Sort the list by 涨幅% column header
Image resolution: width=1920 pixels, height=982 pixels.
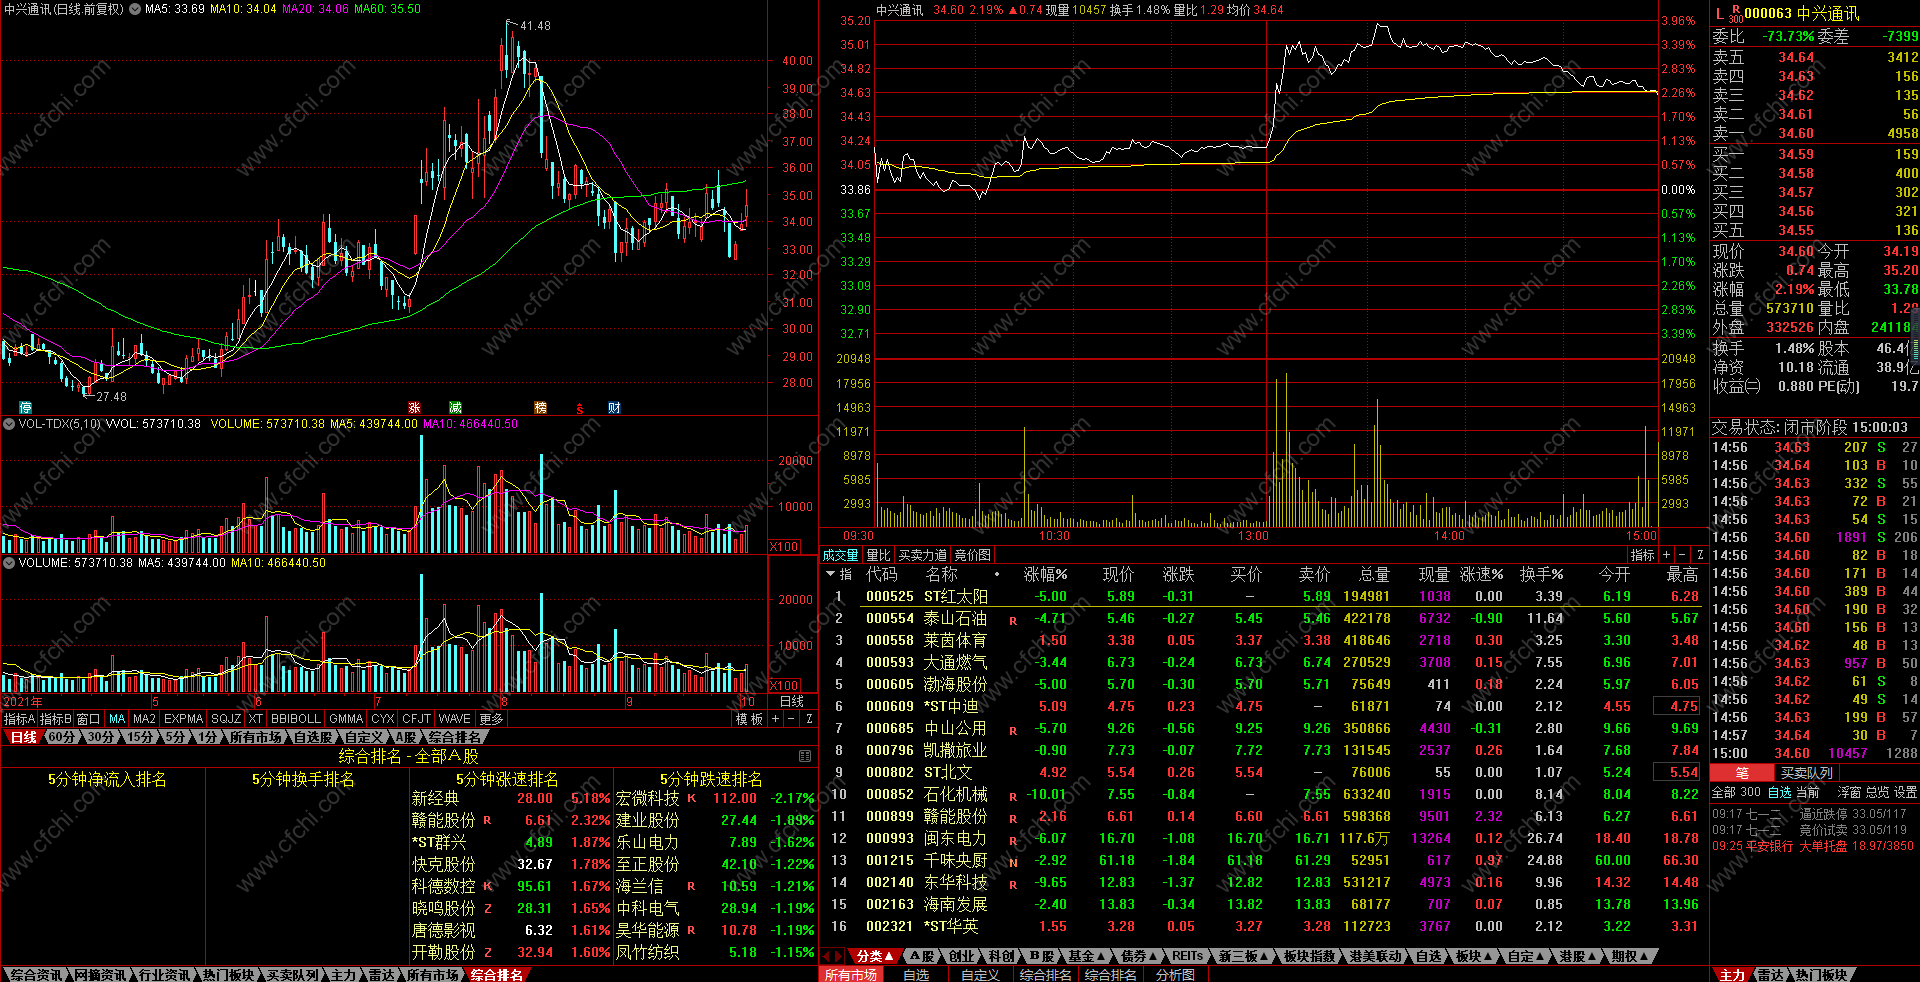click(1045, 574)
